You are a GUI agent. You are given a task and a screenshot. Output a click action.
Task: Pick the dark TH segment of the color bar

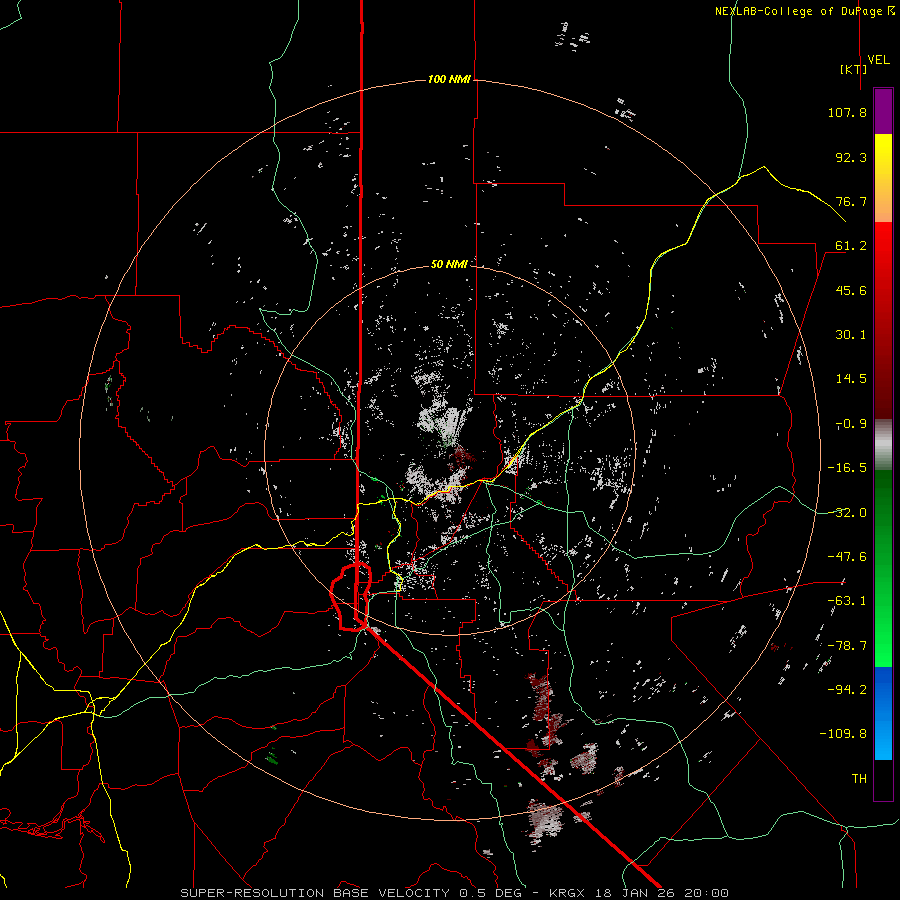[883, 779]
